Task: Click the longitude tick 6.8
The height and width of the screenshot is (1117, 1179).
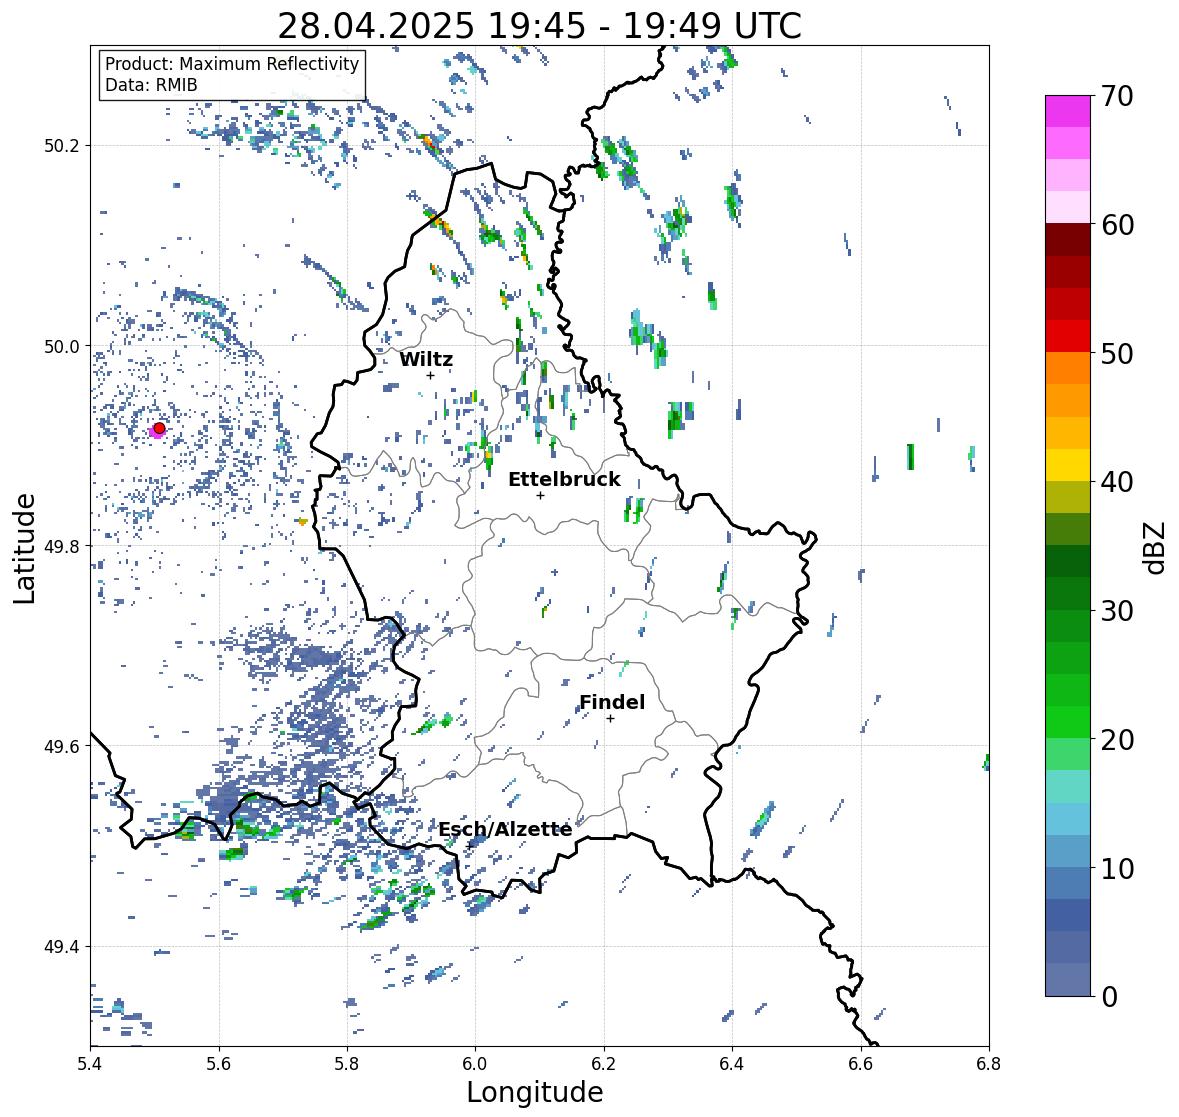Action: pos(989,1063)
